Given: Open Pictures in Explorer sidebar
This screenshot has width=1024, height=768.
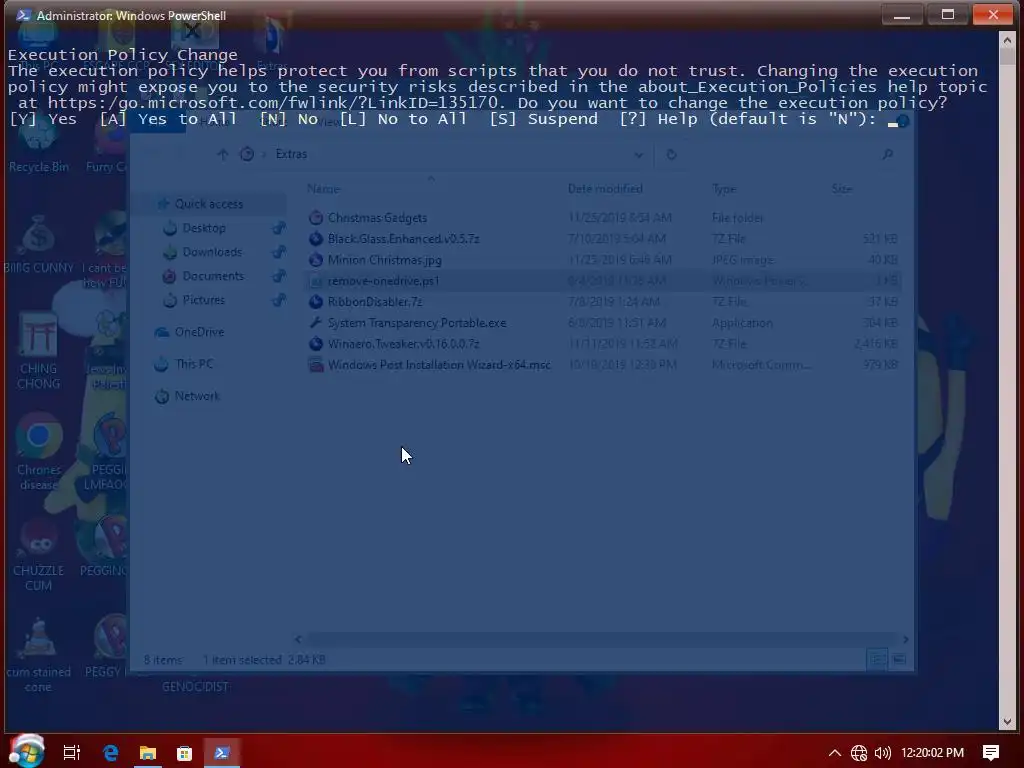Looking at the screenshot, I should (x=203, y=300).
